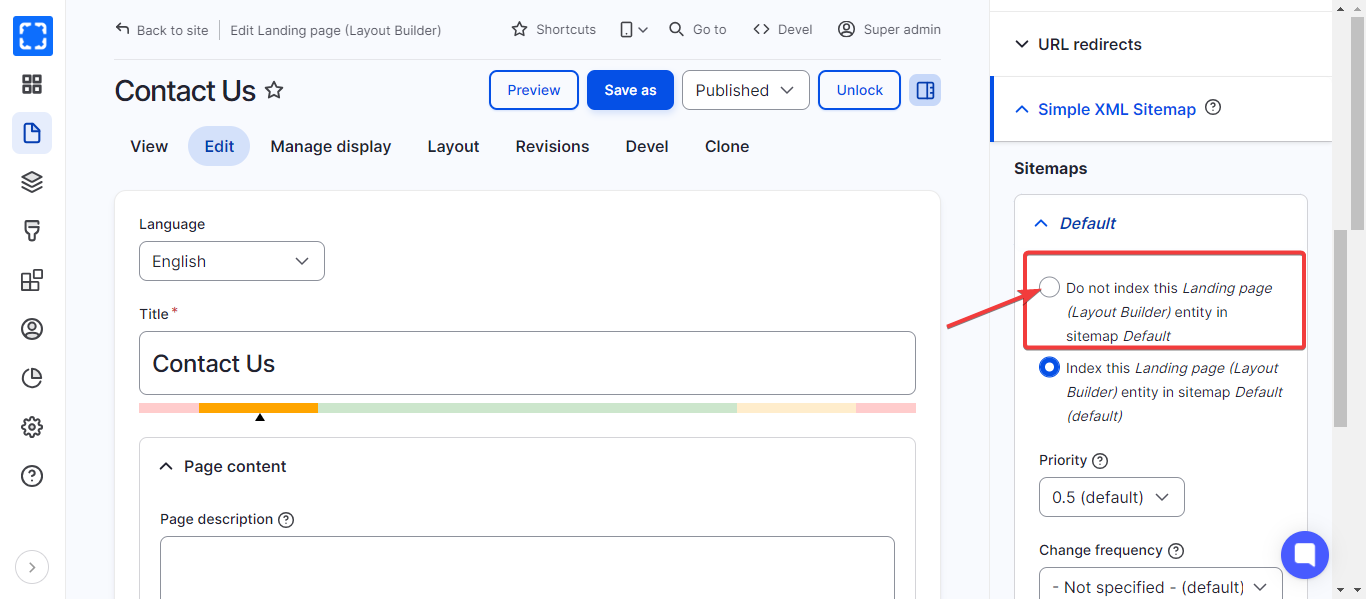Open the Content page icon in sidebar
The width and height of the screenshot is (1366, 599).
tap(32, 133)
